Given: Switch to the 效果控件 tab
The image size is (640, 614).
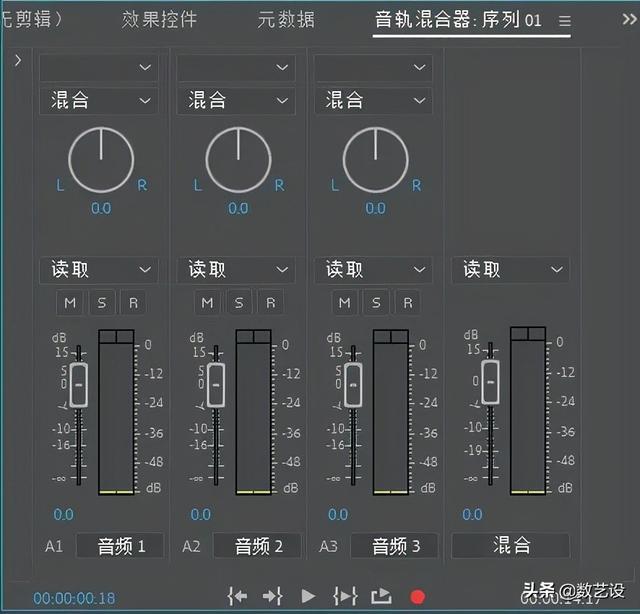Looking at the screenshot, I should [159, 20].
